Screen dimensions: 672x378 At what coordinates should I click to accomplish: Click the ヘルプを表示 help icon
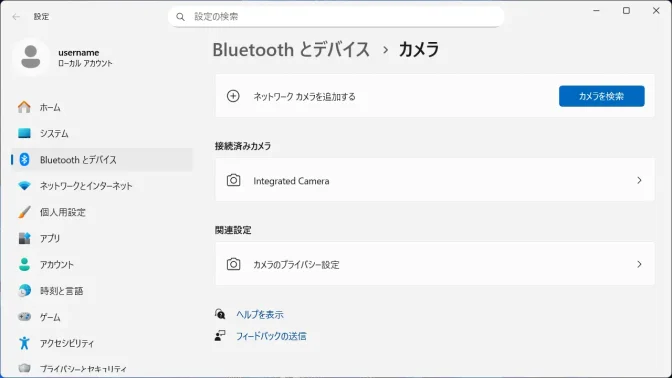(220, 314)
